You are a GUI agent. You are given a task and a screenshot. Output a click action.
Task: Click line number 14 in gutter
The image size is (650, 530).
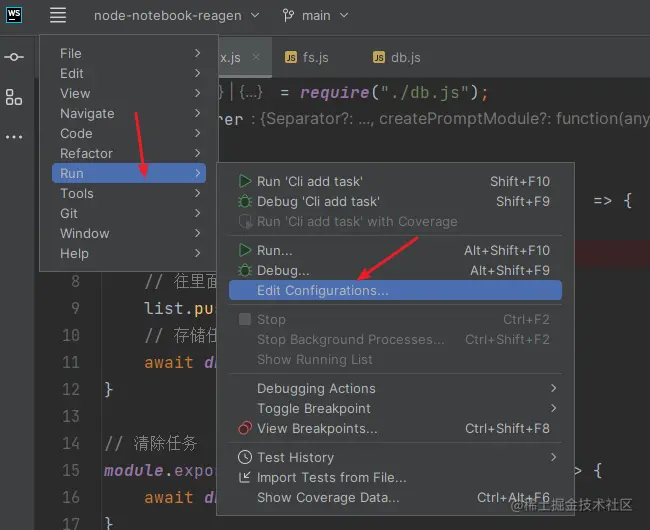71,443
